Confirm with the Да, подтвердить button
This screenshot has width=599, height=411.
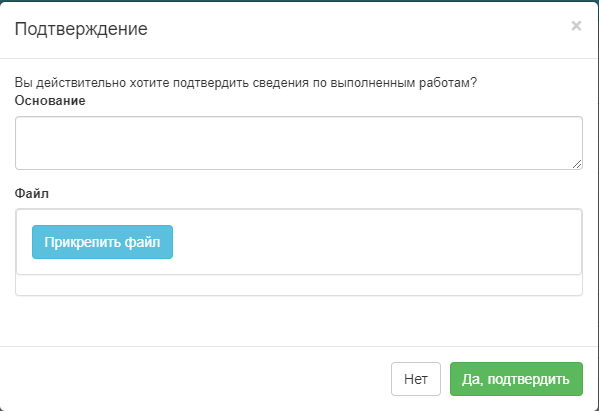516,379
